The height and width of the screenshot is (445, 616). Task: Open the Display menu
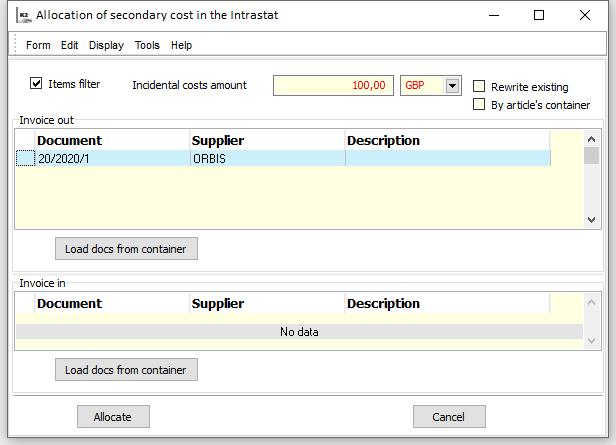pos(106,45)
